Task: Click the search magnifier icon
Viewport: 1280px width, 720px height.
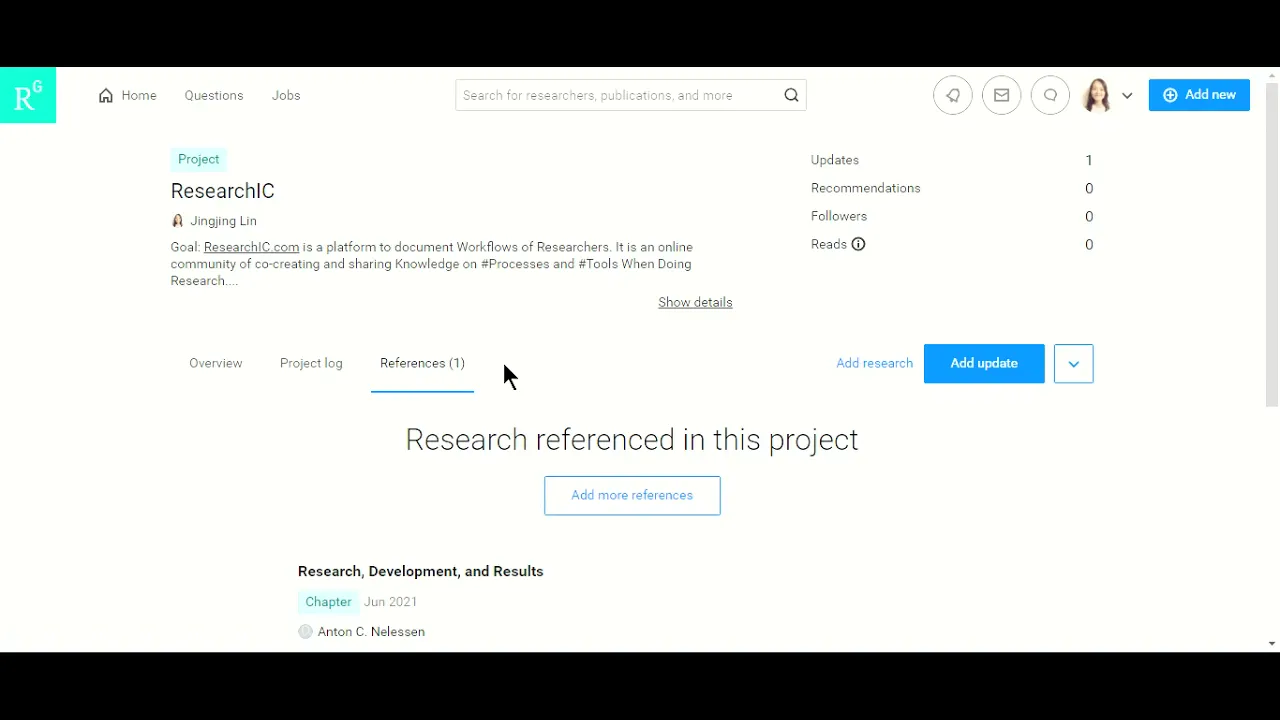Action: coord(791,95)
